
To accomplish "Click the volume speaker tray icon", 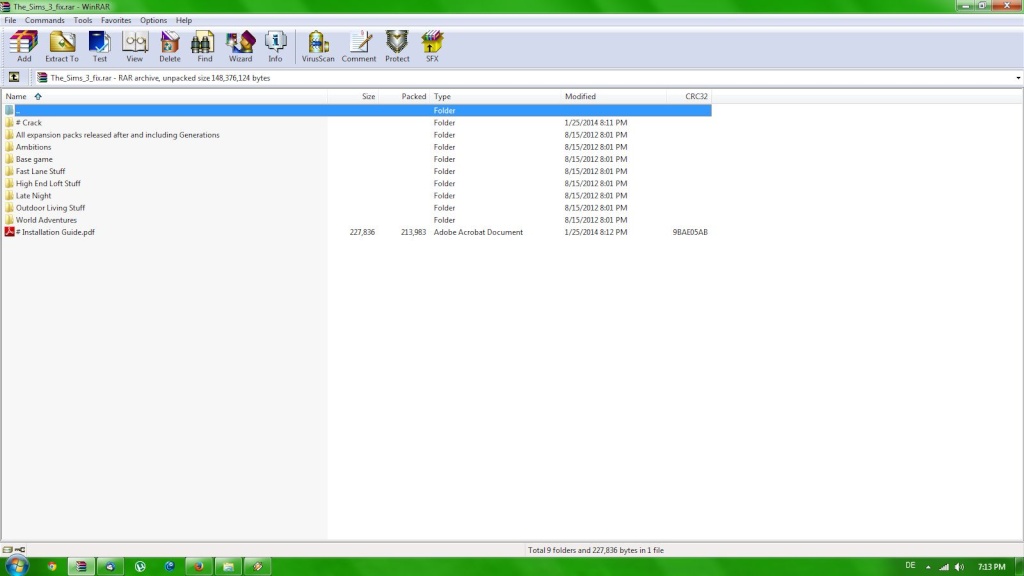I will [959, 567].
